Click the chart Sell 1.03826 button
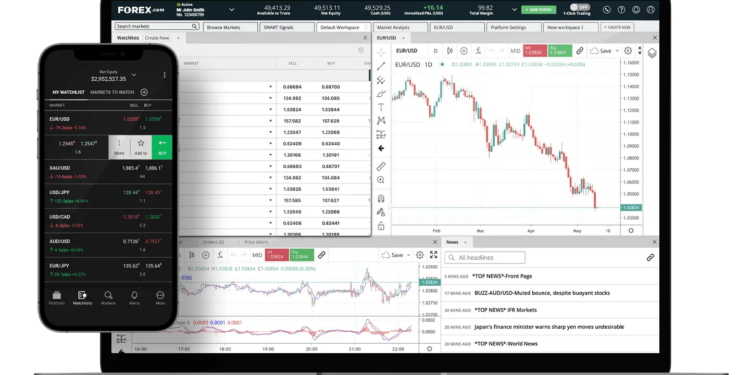Image resolution: width=750 pixels, height=375 pixels. click(x=535, y=51)
